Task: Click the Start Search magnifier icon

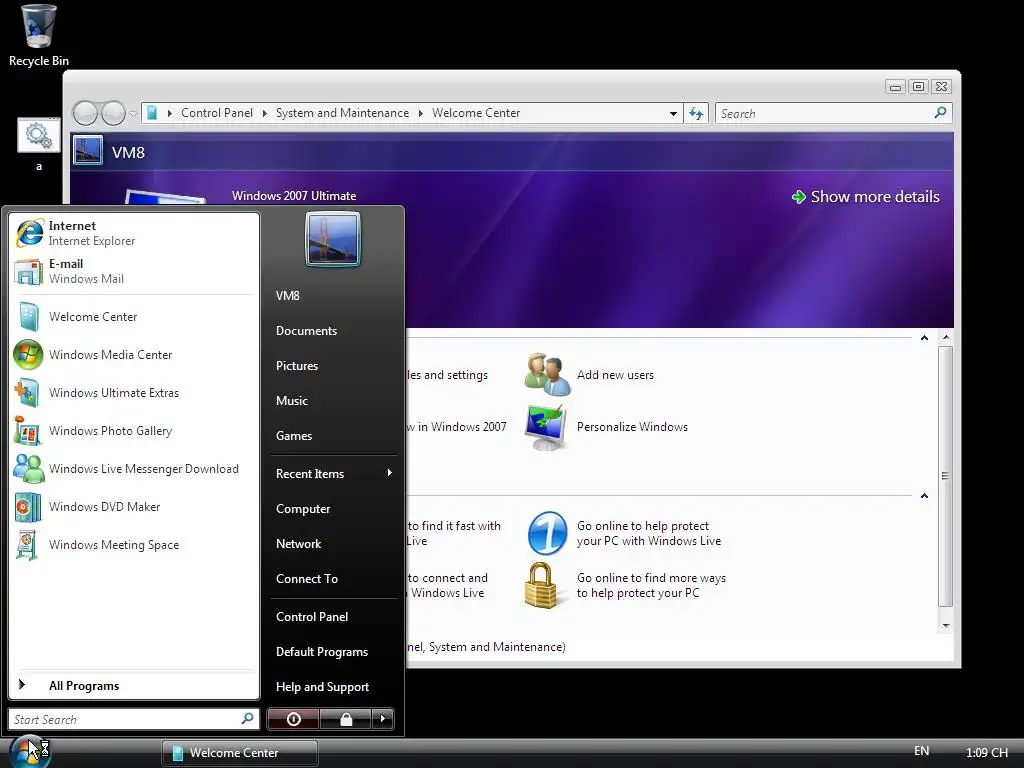Action: pyautogui.click(x=248, y=718)
